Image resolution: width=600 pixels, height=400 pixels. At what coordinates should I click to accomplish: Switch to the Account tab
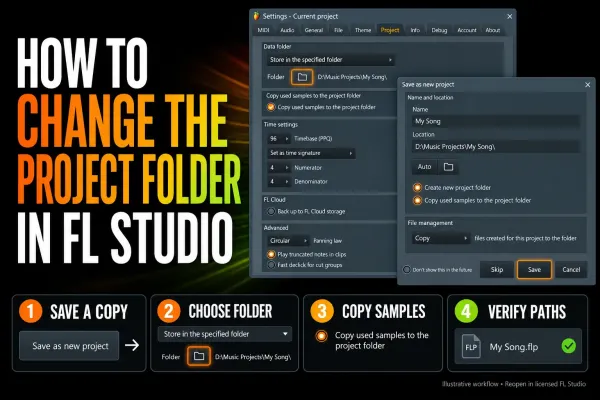467,30
